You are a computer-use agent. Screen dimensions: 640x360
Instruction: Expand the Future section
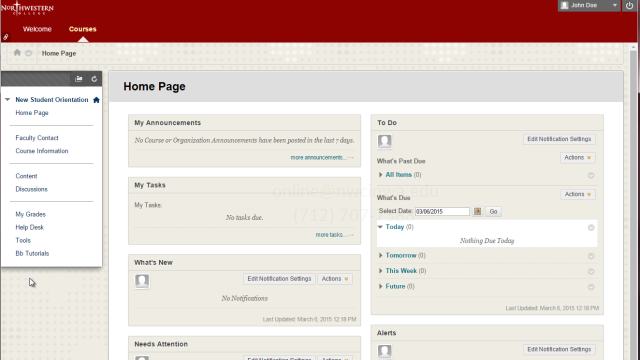380,287
